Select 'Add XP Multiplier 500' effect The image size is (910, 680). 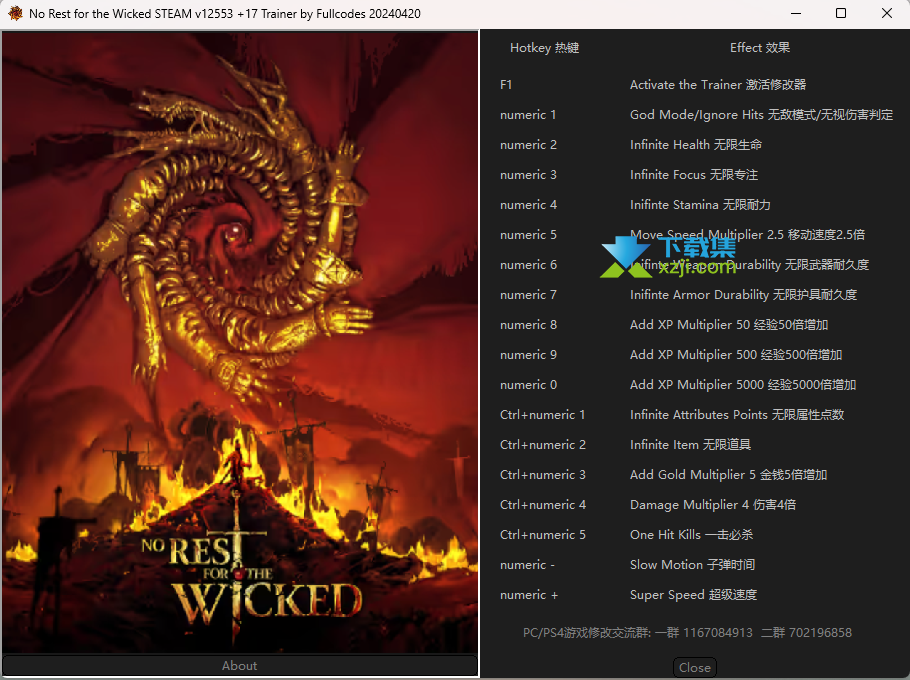(736, 355)
